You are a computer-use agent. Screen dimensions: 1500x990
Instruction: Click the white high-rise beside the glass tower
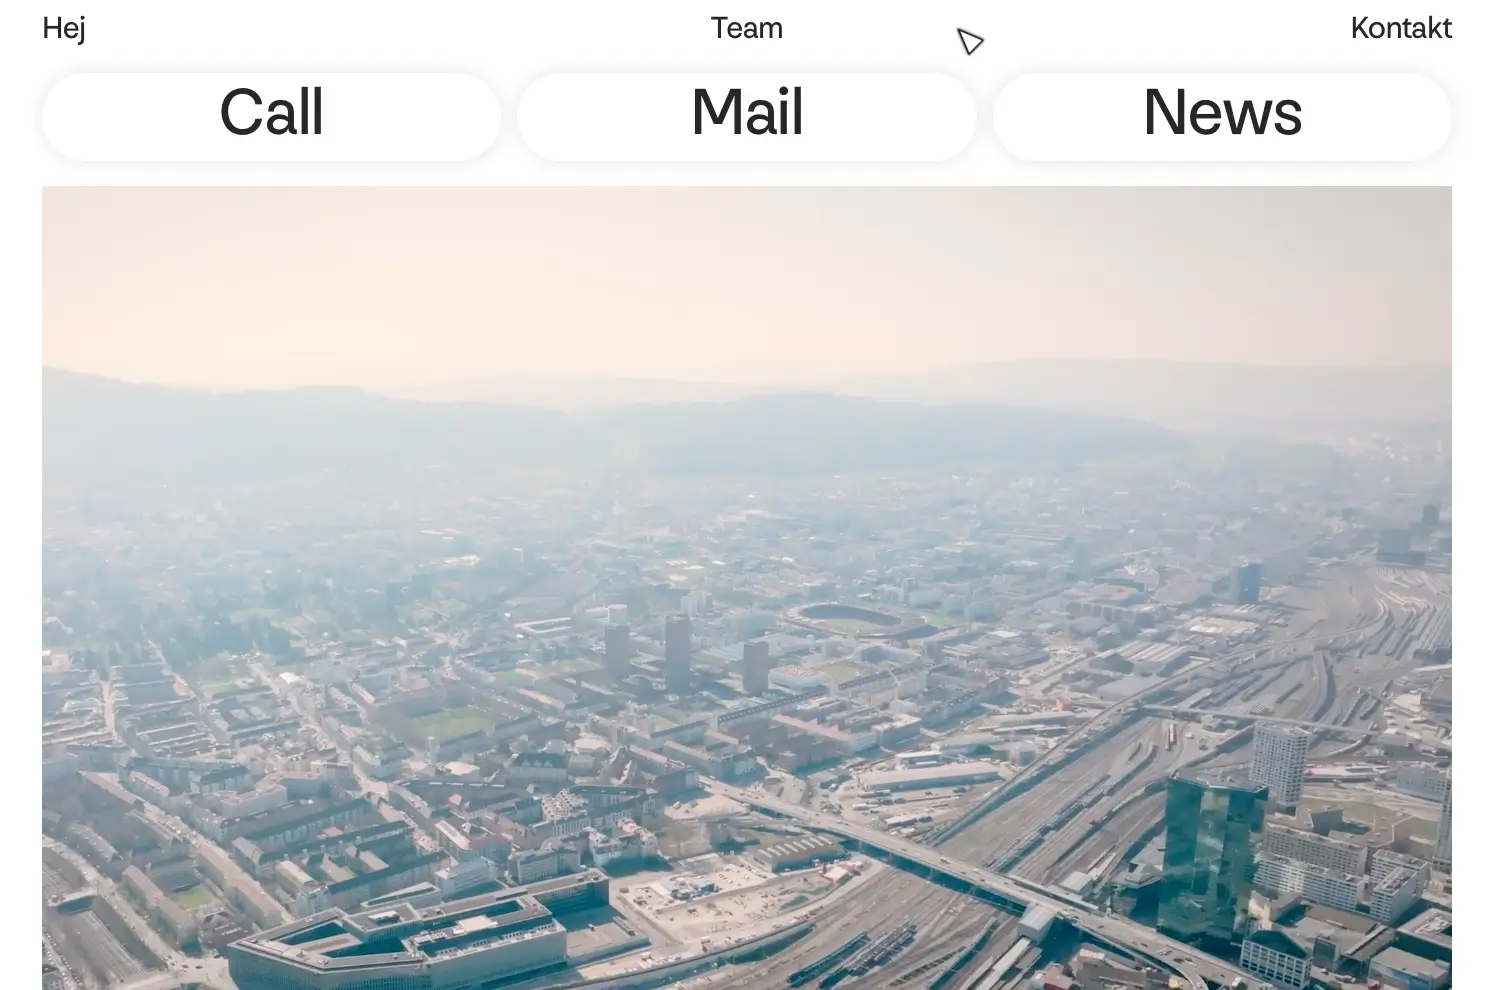[1280, 766]
